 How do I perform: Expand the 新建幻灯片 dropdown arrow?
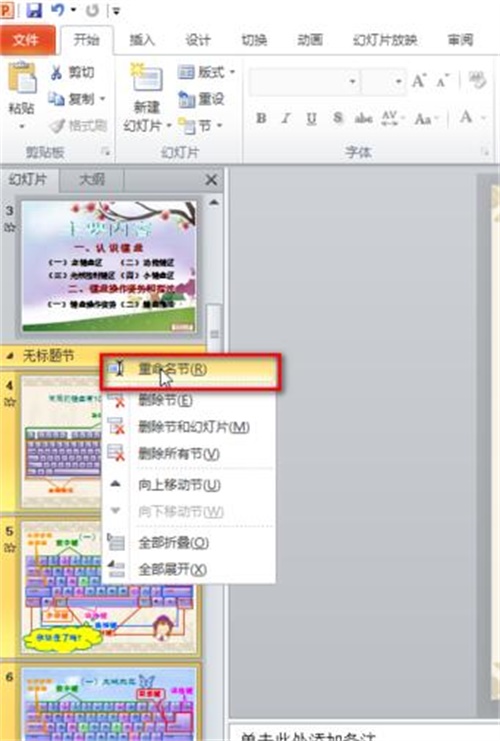coord(169,126)
